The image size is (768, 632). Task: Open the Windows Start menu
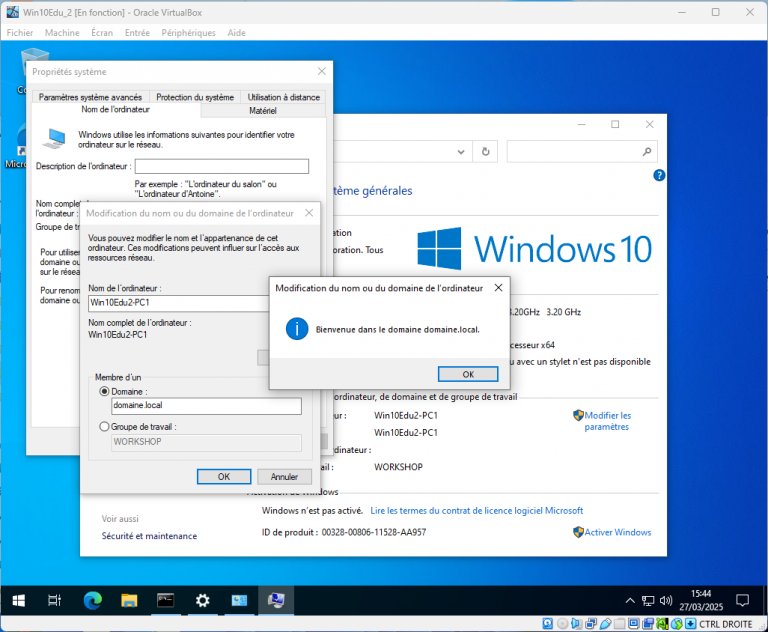coord(18,600)
